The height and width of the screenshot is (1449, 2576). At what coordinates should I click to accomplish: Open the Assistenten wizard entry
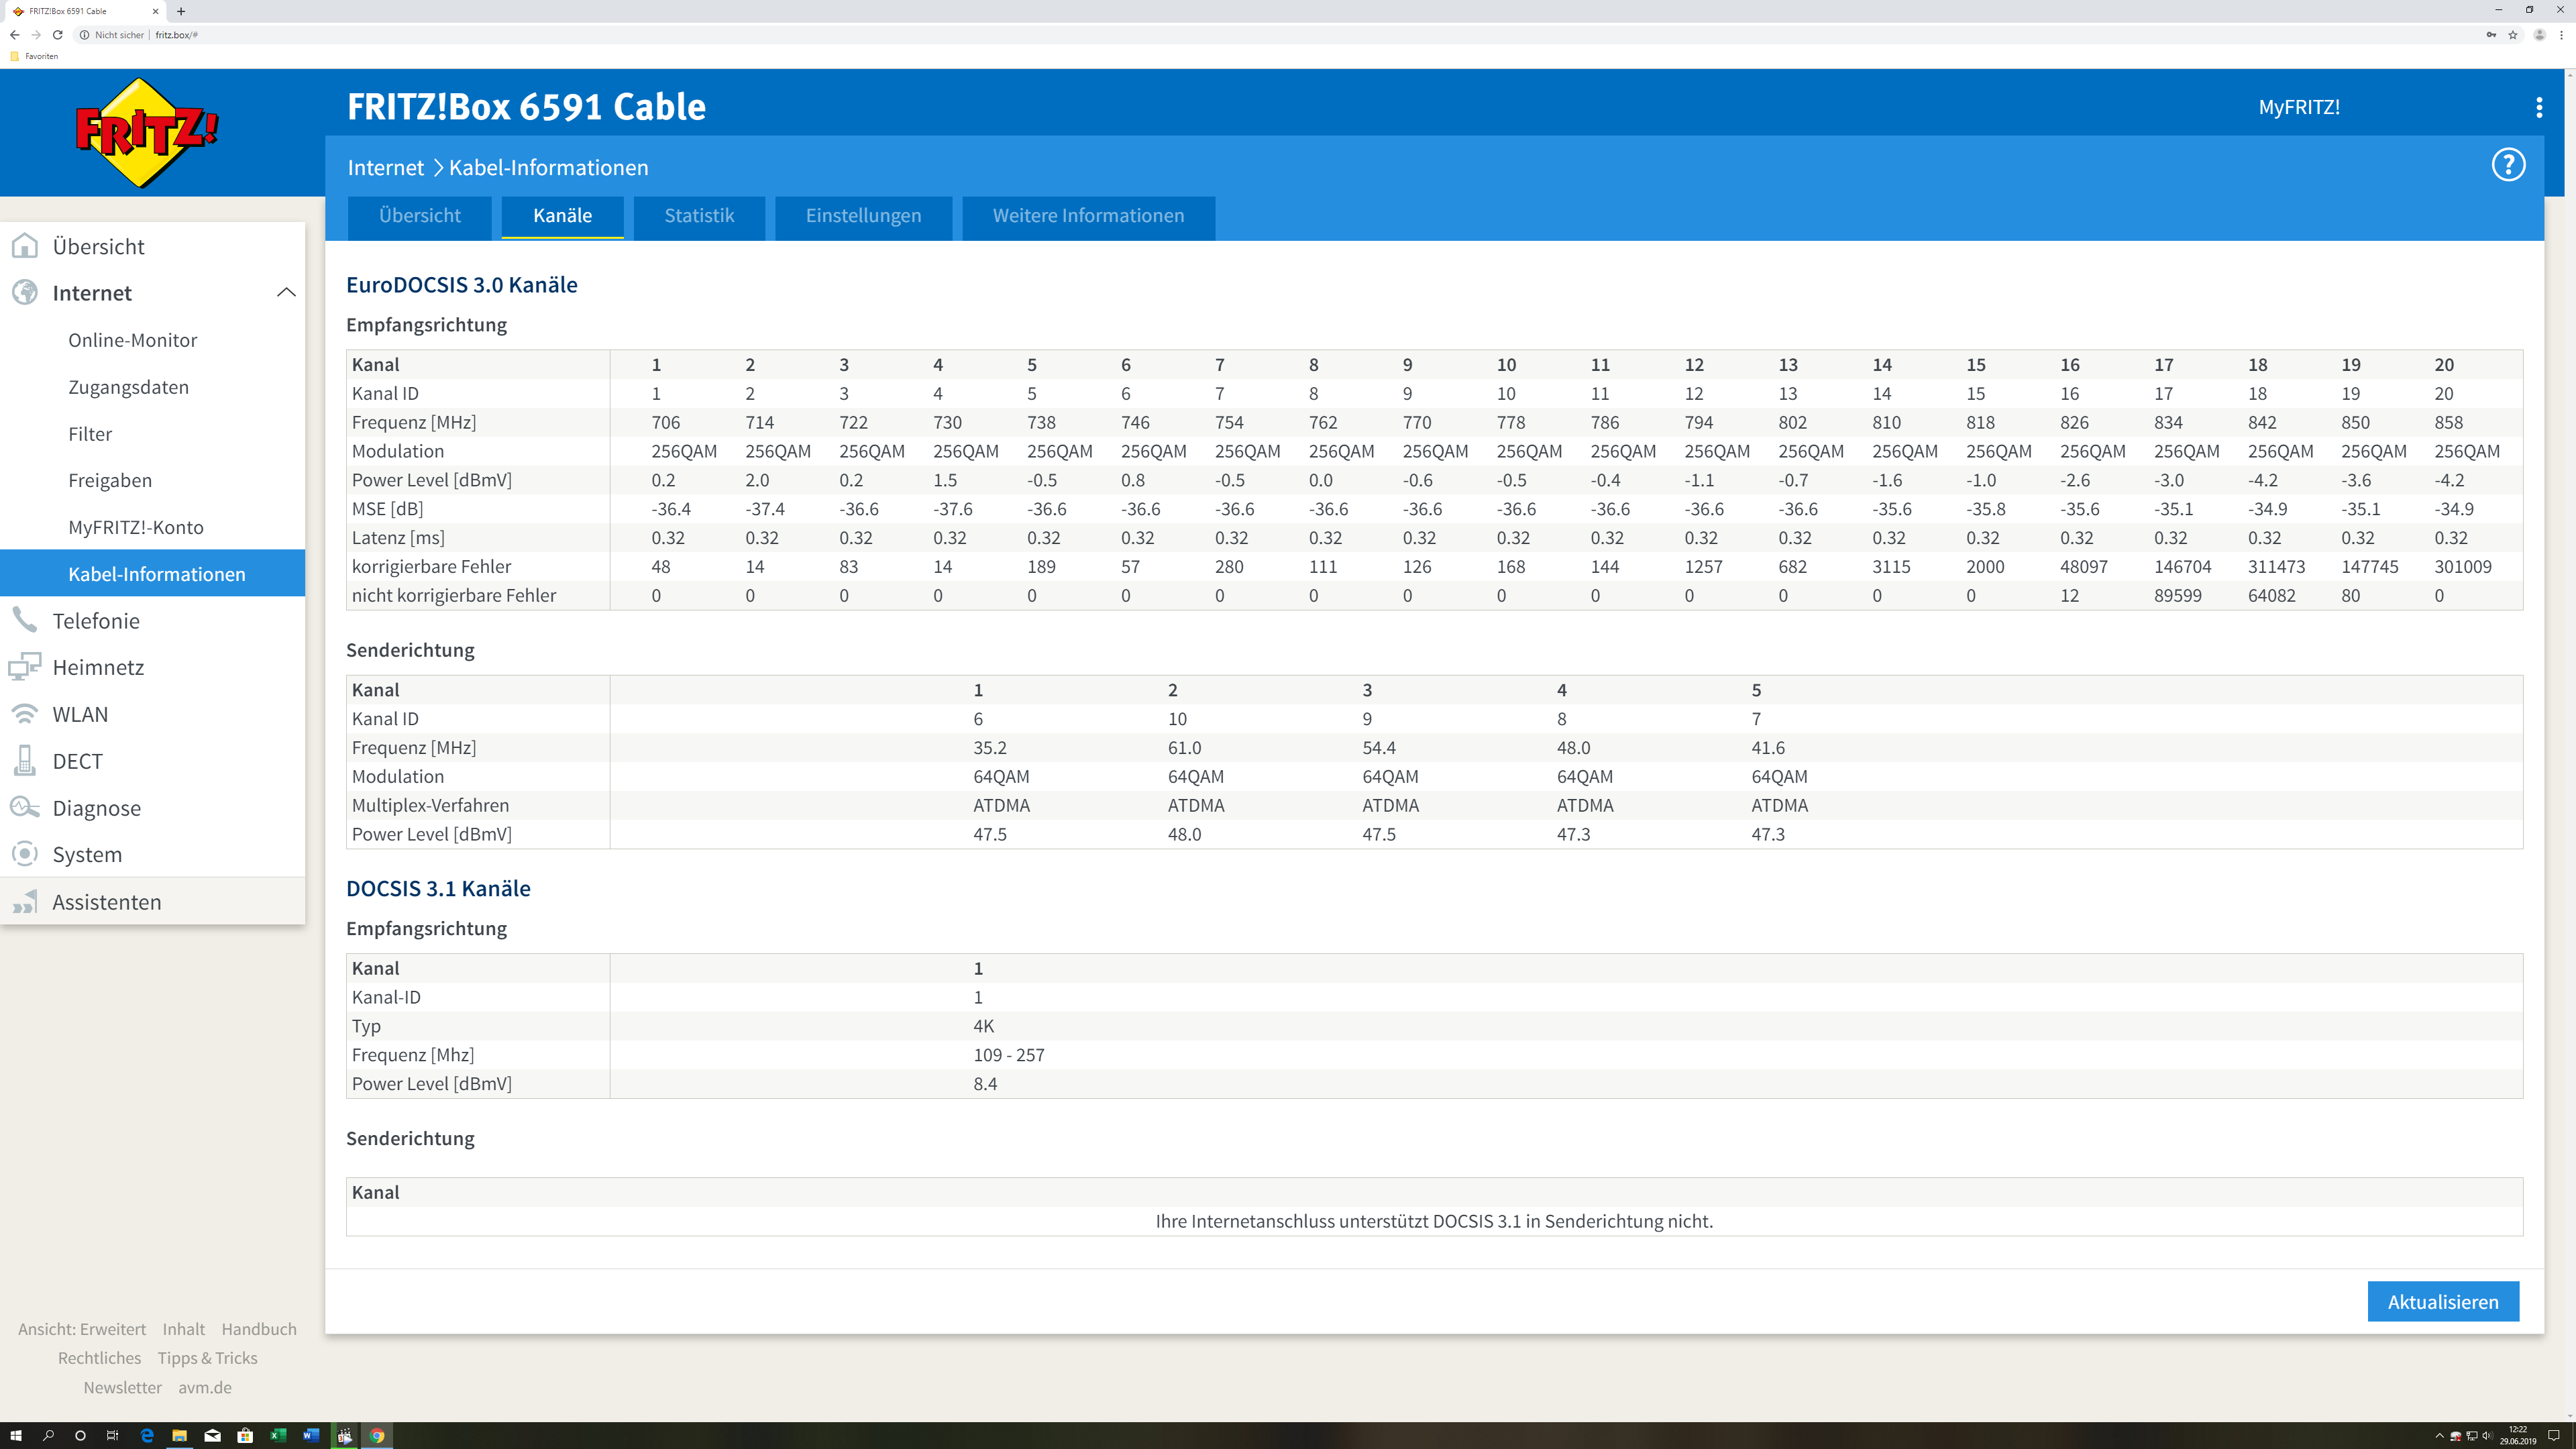[x=106, y=902]
